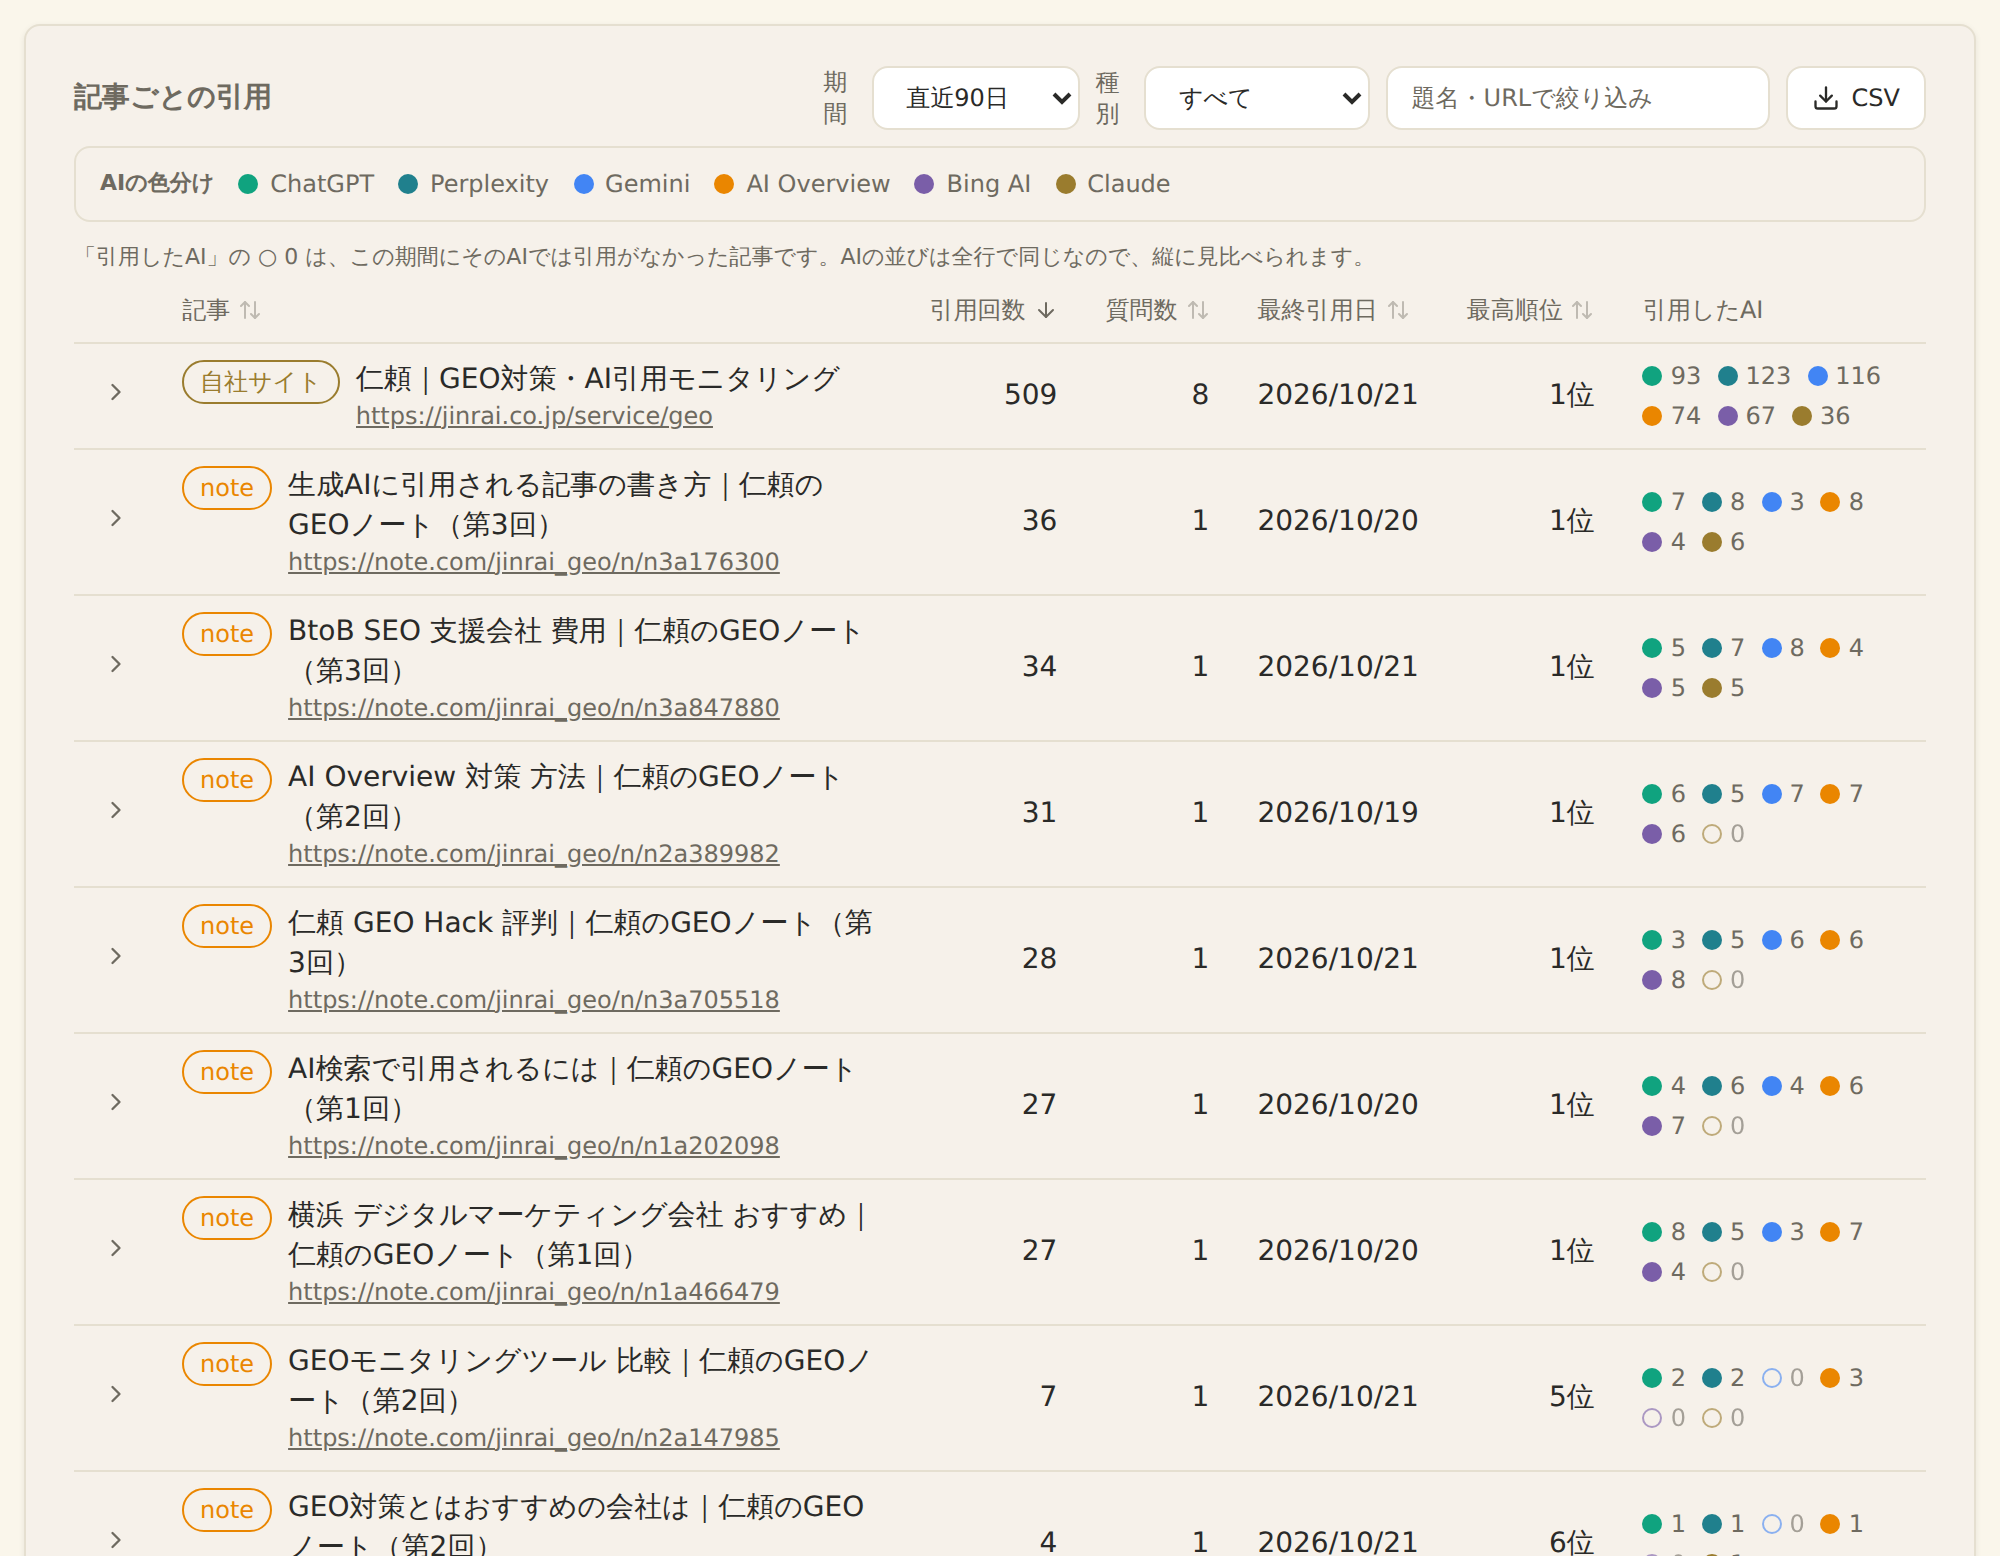This screenshot has height=1556, width=2000.
Task: Expand the 仁頼 | GEO対策 row
Action: (116, 392)
